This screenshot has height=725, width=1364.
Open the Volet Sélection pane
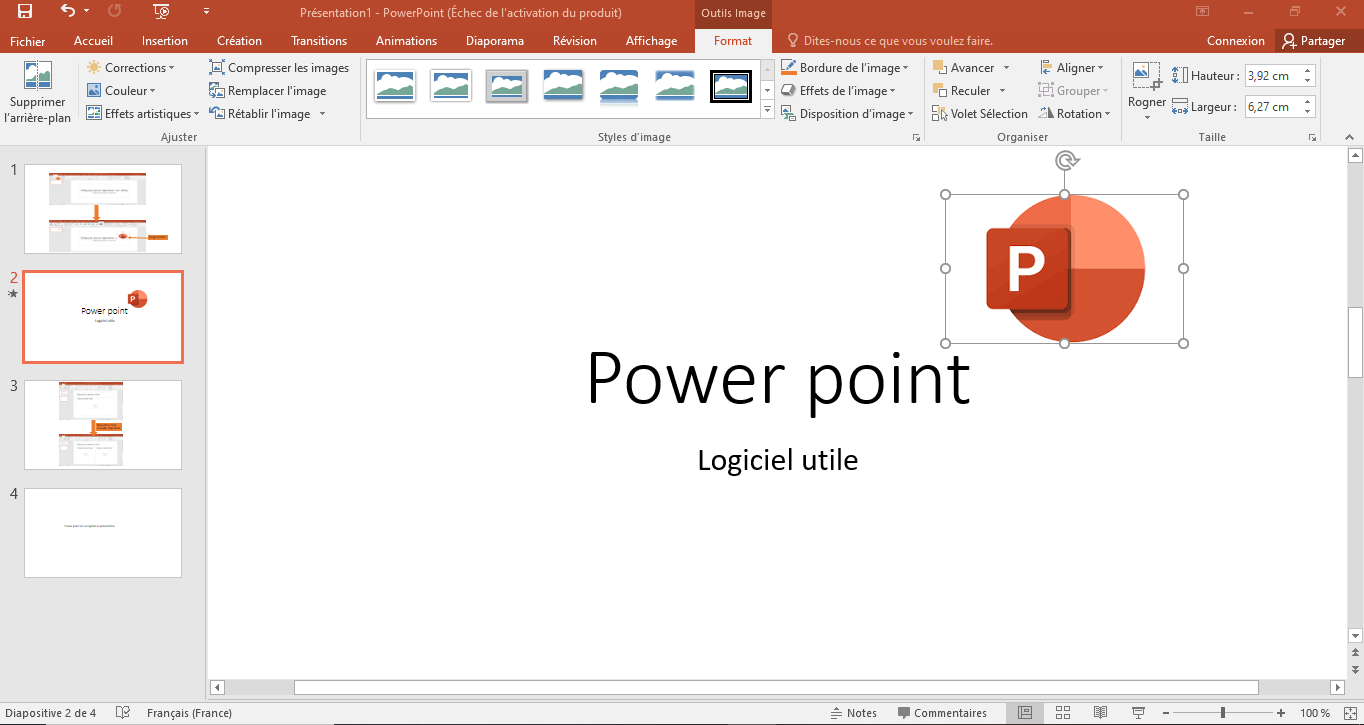[x=980, y=114]
